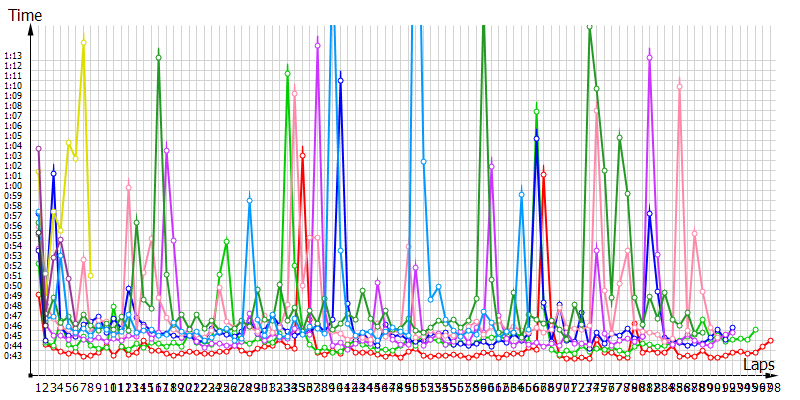The image size is (800, 400).
Task: Select the first pink peak near 1:00
Action: tap(129, 186)
